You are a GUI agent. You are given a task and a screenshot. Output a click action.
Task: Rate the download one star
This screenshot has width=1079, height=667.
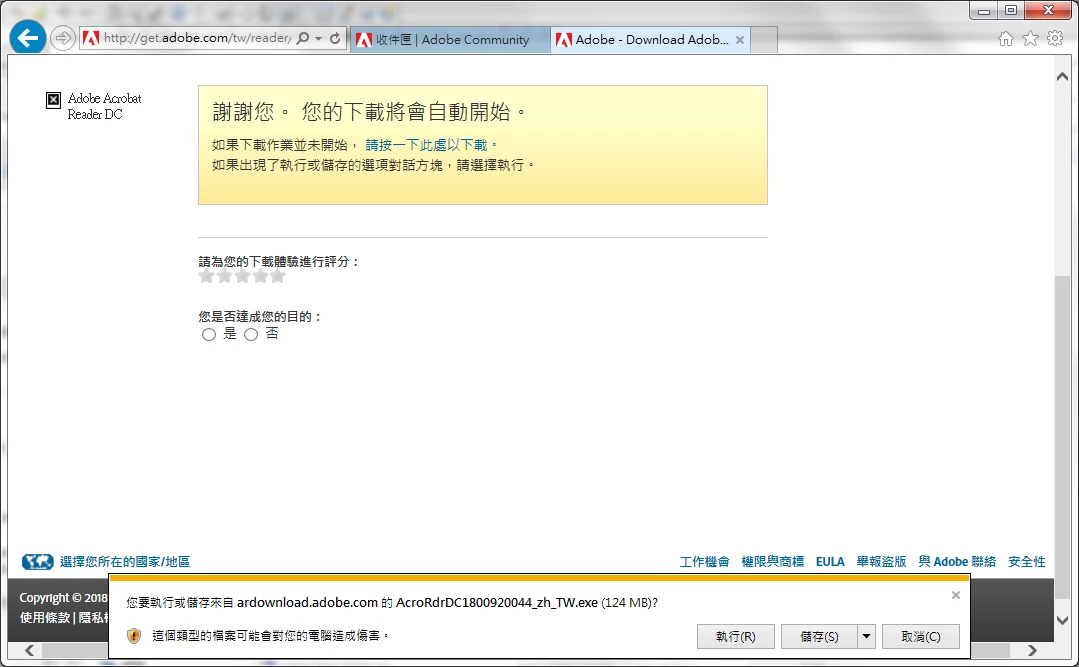pos(206,276)
